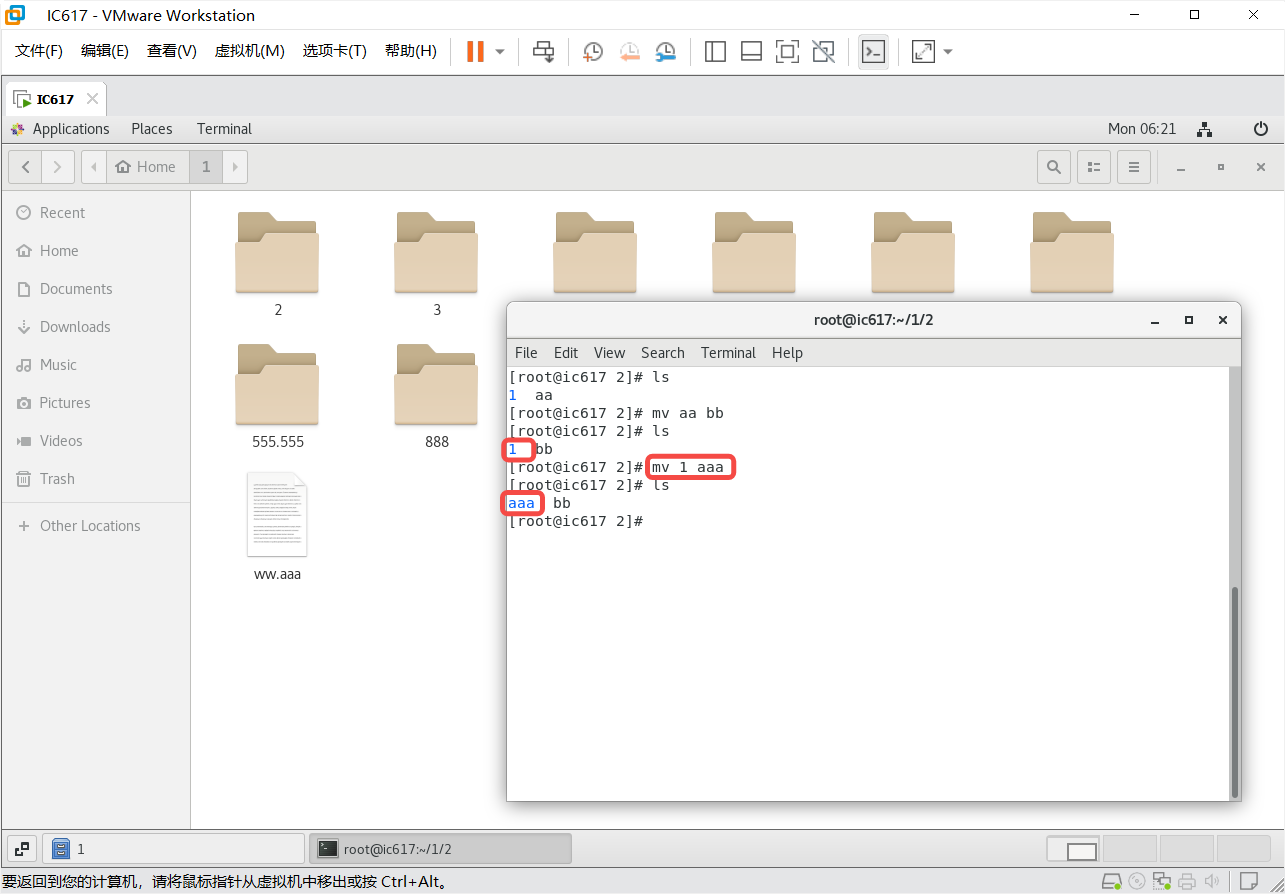Open the snapshot manager
The height and width of the screenshot is (894, 1285).
click(x=665, y=51)
